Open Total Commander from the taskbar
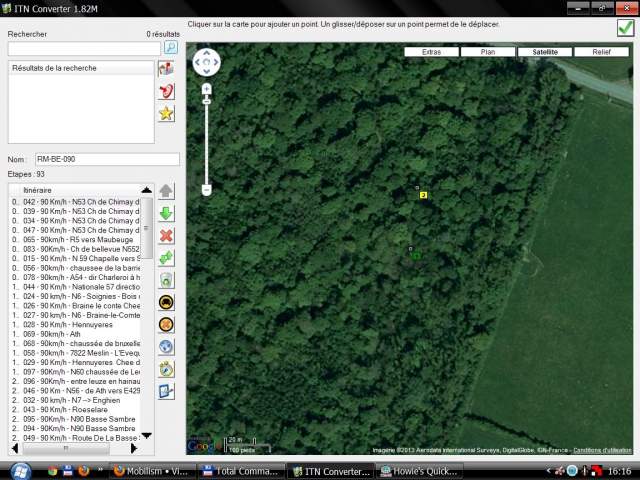 click(x=242, y=470)
